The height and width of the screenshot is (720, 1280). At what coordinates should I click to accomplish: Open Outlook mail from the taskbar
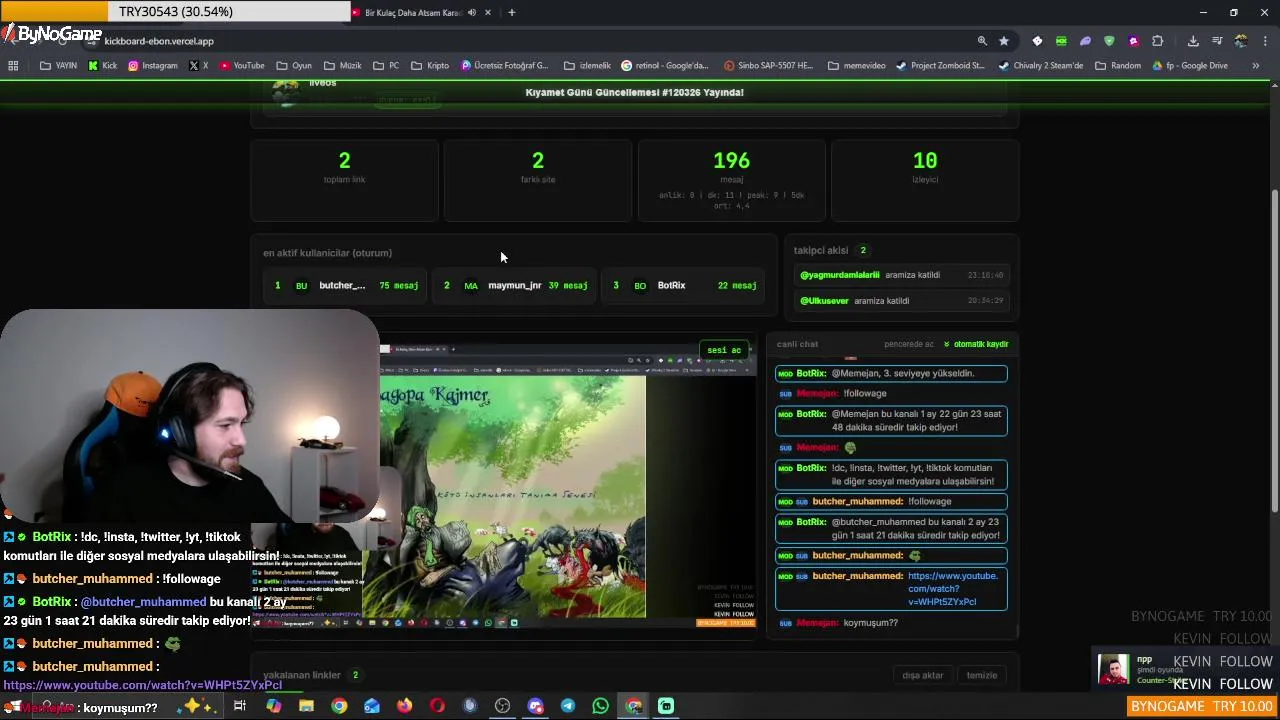[372, 706]
